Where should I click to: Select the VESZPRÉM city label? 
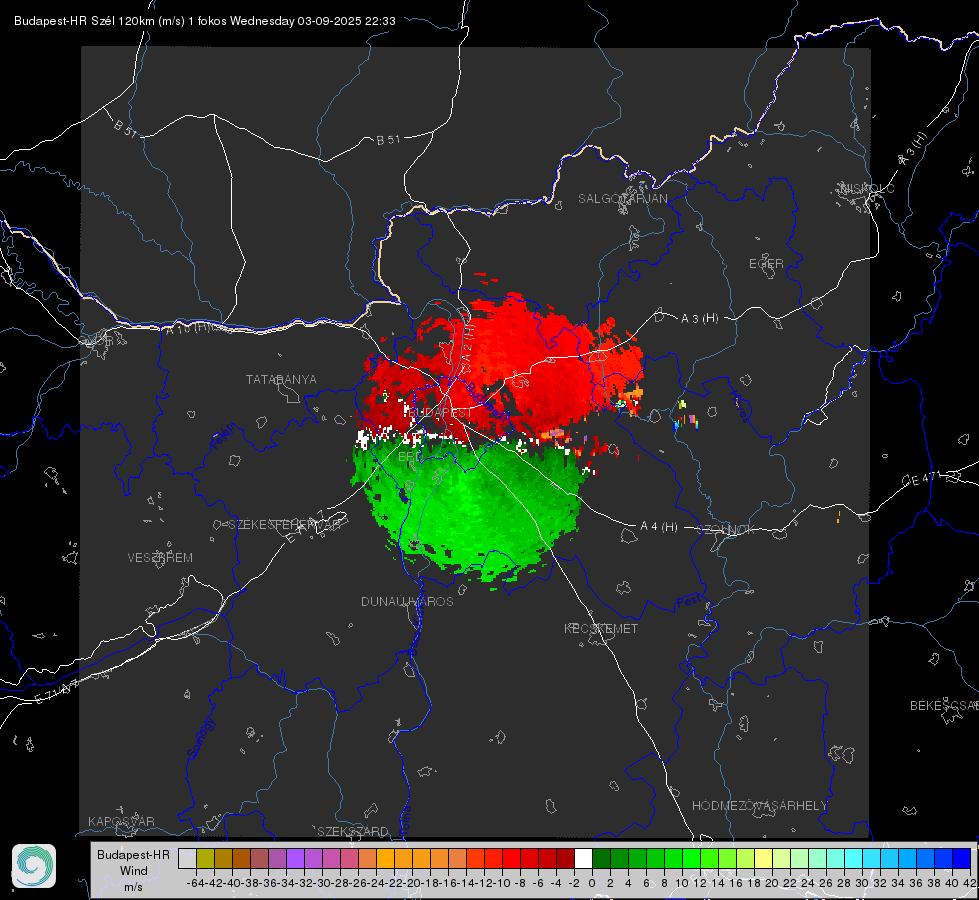click(x=160, y=557)
